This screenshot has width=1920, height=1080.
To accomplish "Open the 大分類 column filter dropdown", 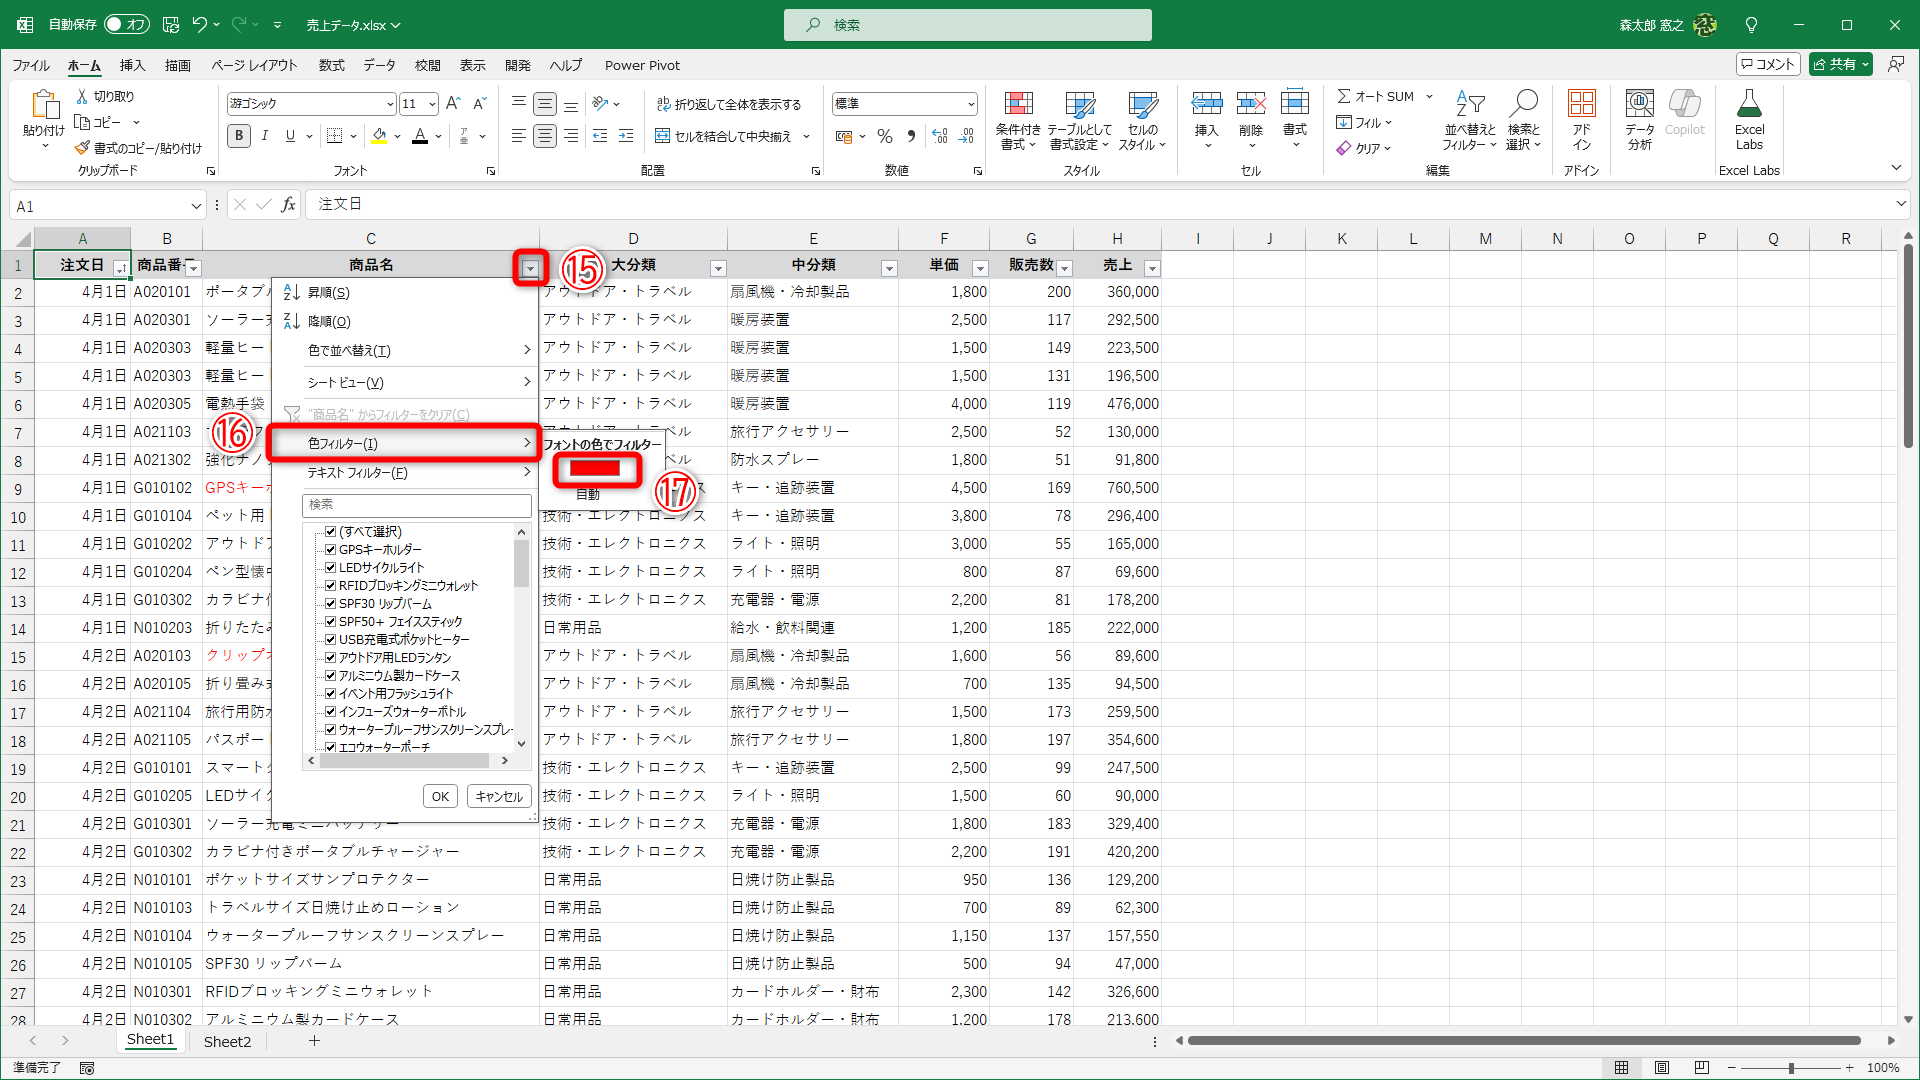I will 717,268.
